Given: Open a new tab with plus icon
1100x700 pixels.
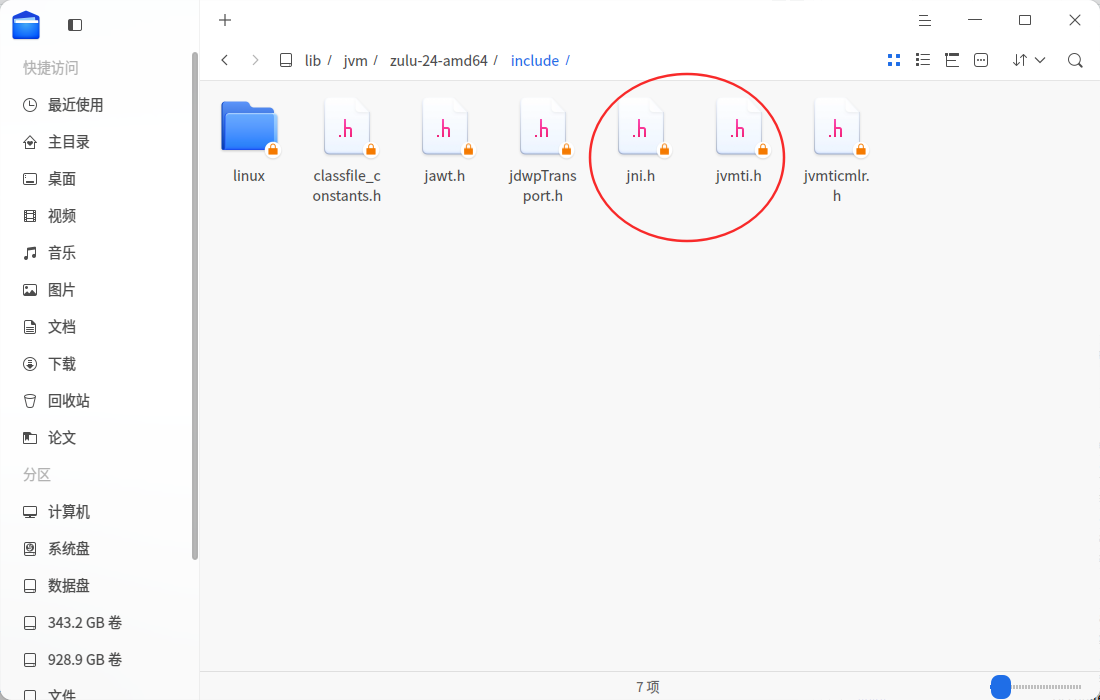Looking at the screenshot, I should (x=224, y=20).
